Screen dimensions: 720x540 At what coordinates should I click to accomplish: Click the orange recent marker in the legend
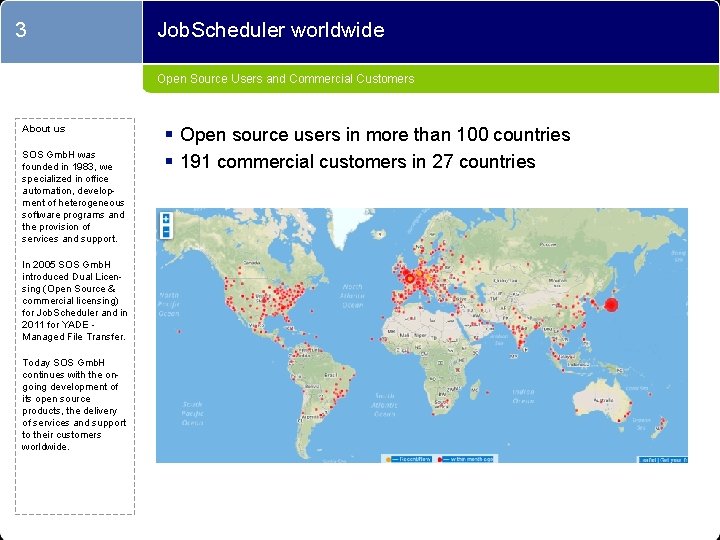tap(388, 459)
